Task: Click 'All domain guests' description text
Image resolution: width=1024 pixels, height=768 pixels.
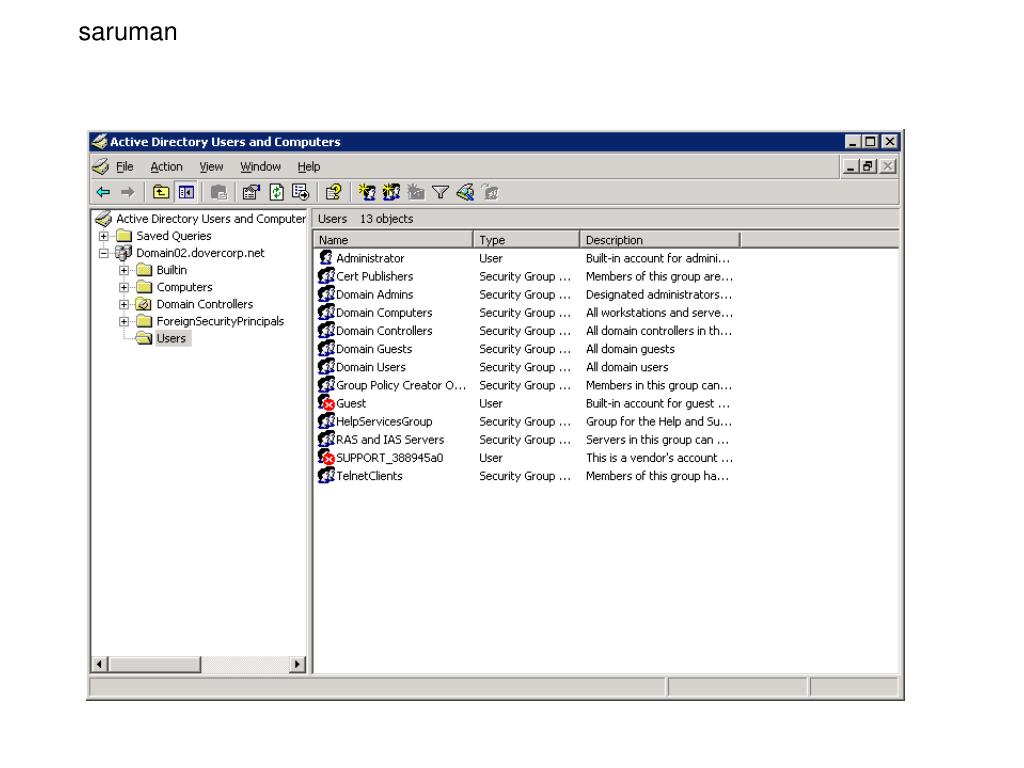Action: [630, 349]
